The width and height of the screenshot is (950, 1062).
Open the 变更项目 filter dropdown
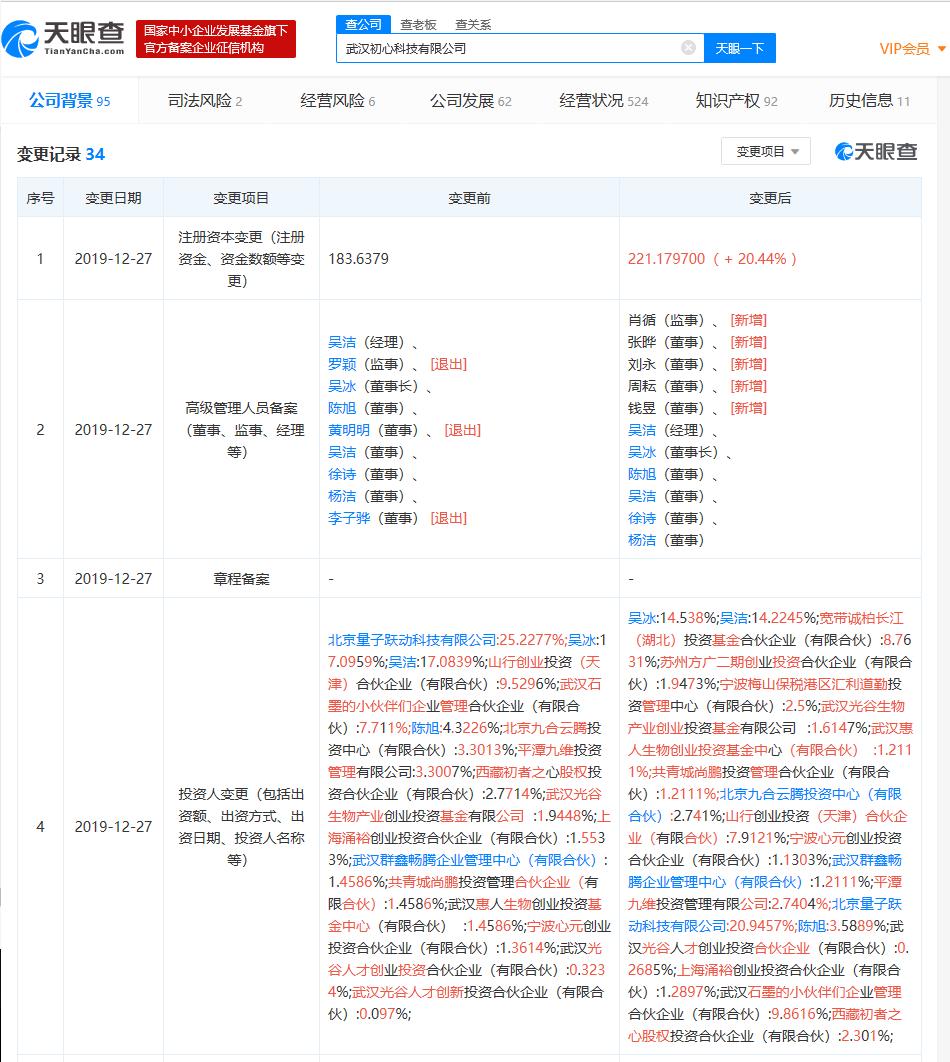(765, 150)
